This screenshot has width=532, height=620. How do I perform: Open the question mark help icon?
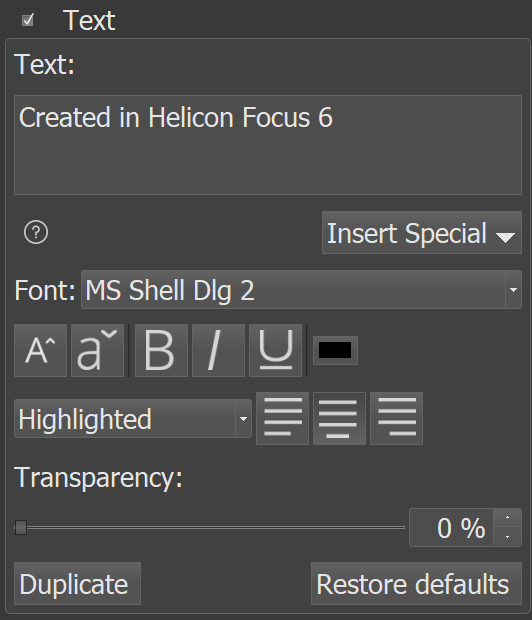[x=36, y=232]
